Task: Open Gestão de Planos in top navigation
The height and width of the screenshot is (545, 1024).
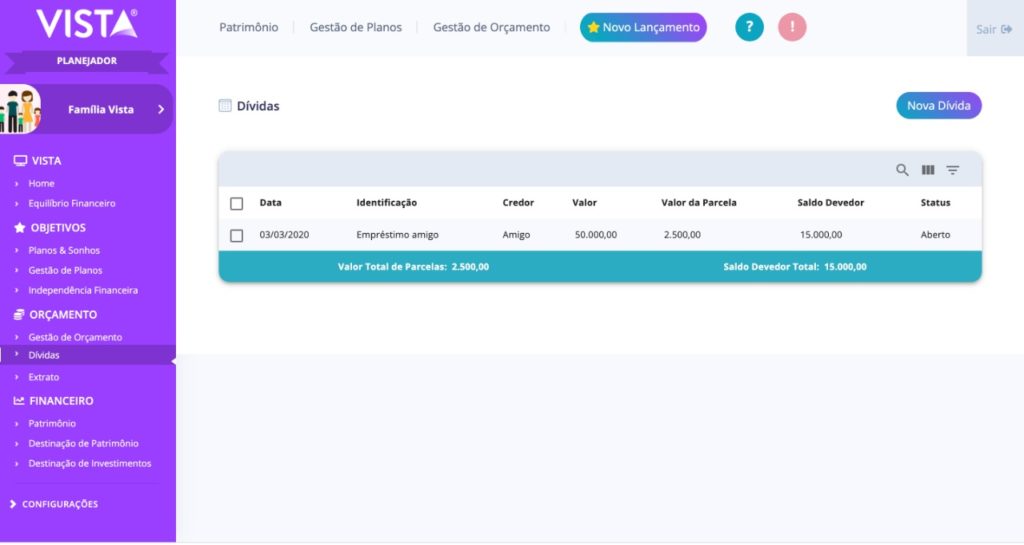Action: coord(355,28)
